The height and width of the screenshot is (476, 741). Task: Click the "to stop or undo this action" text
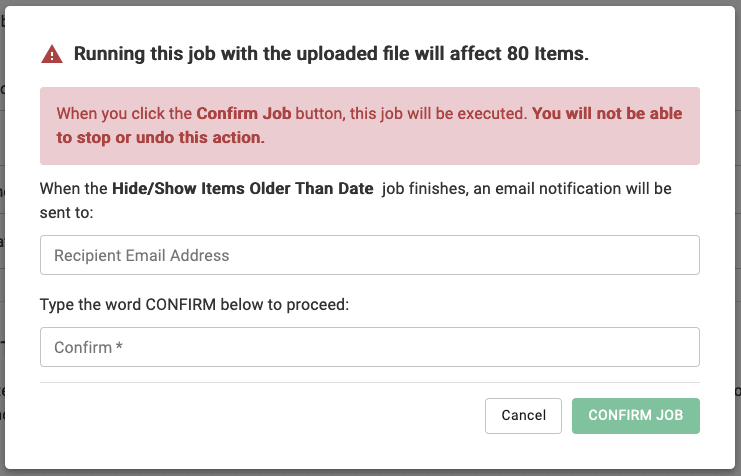[x=160, y=138]
